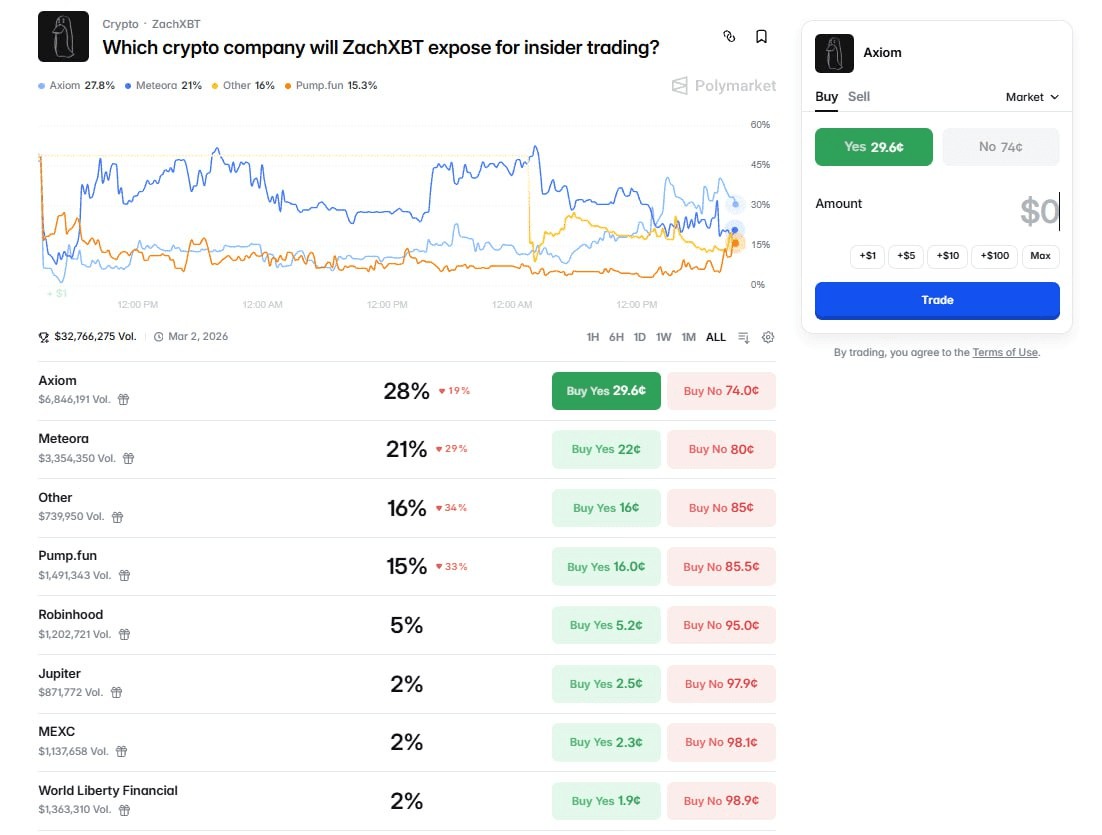Viewport: 1102px width, 835px height.
Task: Expand the Pump.fun market row
Action: click(68, 556)
